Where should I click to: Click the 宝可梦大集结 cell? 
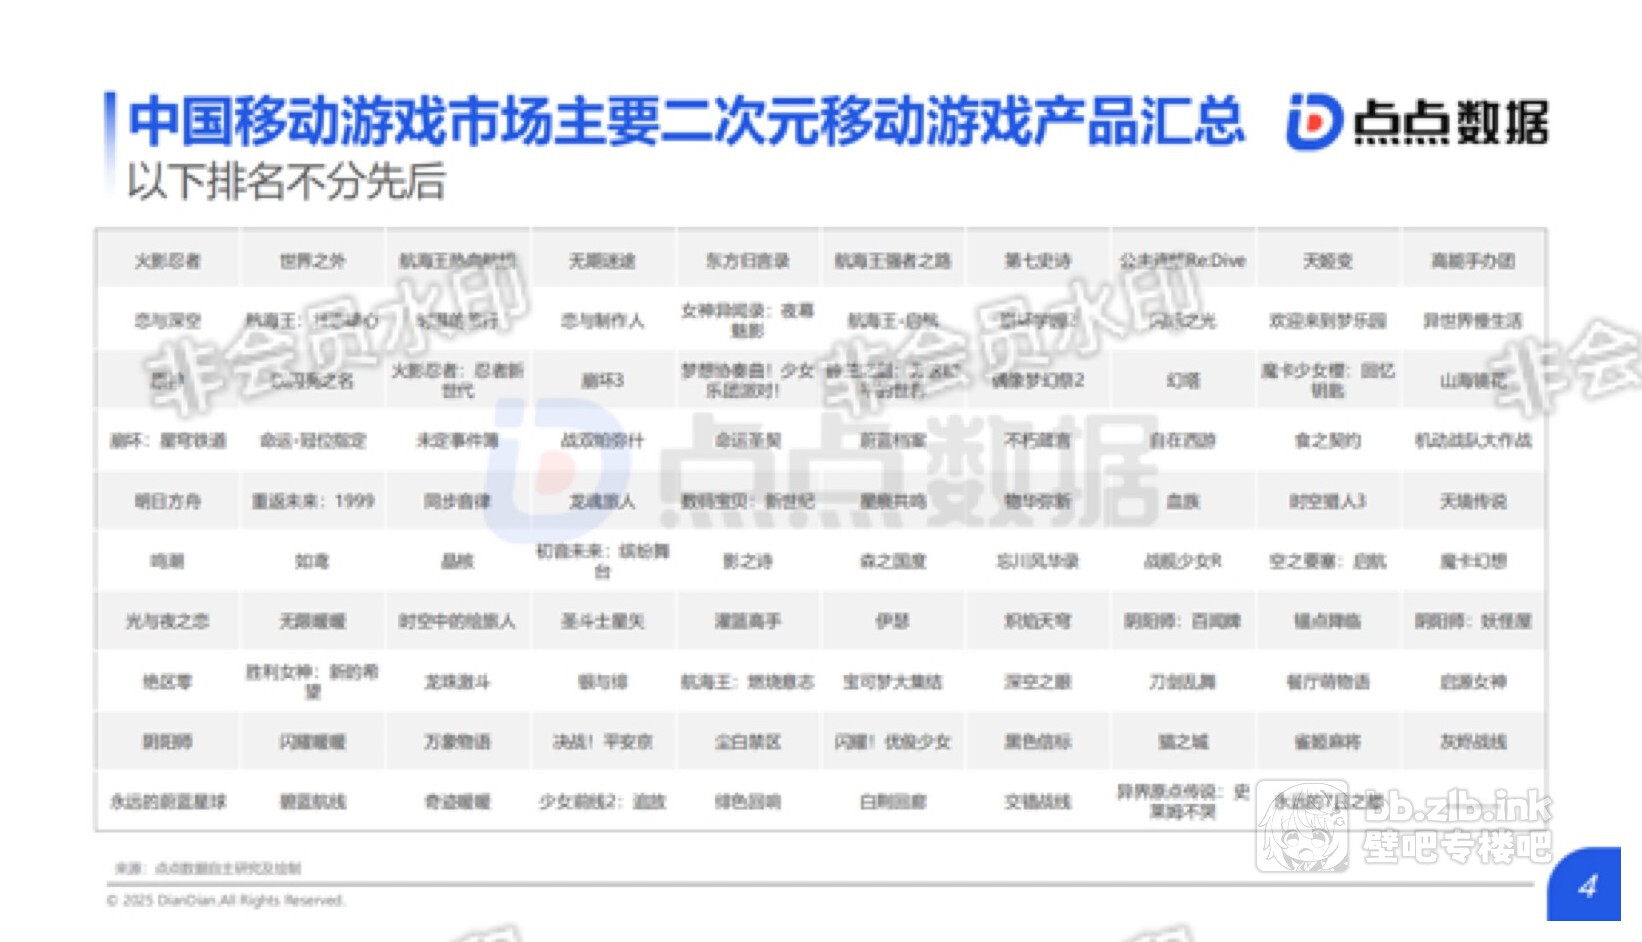click(893, 681)
